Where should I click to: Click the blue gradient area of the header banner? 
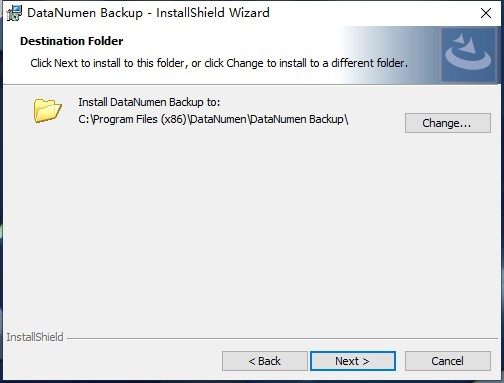390,55
